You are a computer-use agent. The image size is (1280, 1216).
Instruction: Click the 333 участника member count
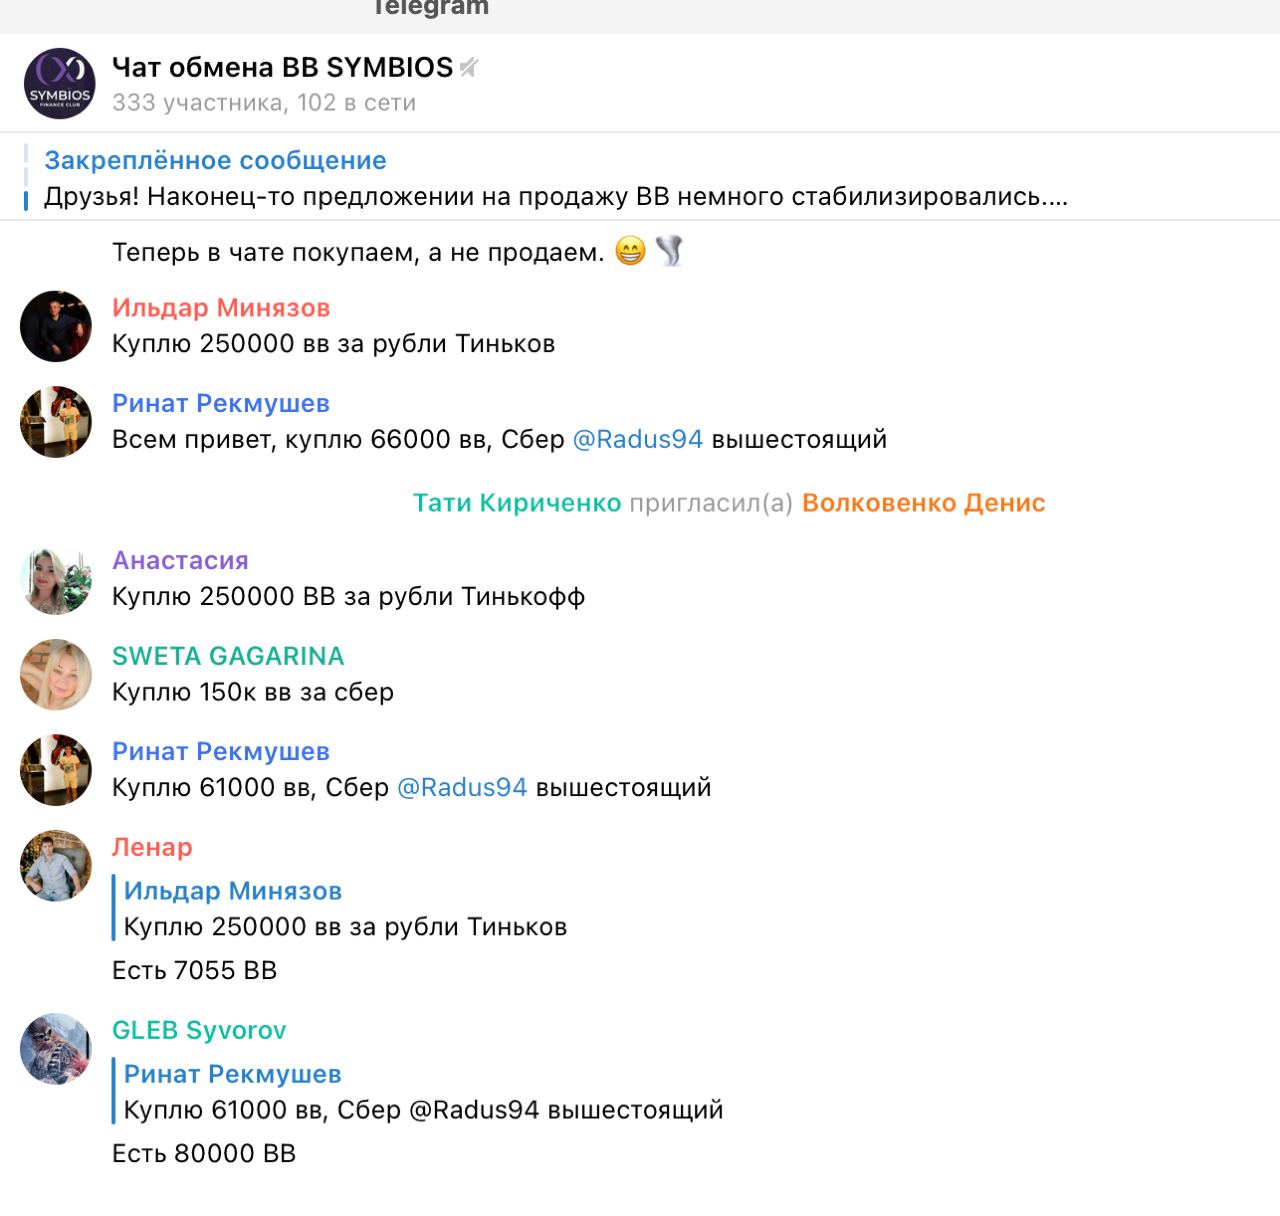coord(198,103)
